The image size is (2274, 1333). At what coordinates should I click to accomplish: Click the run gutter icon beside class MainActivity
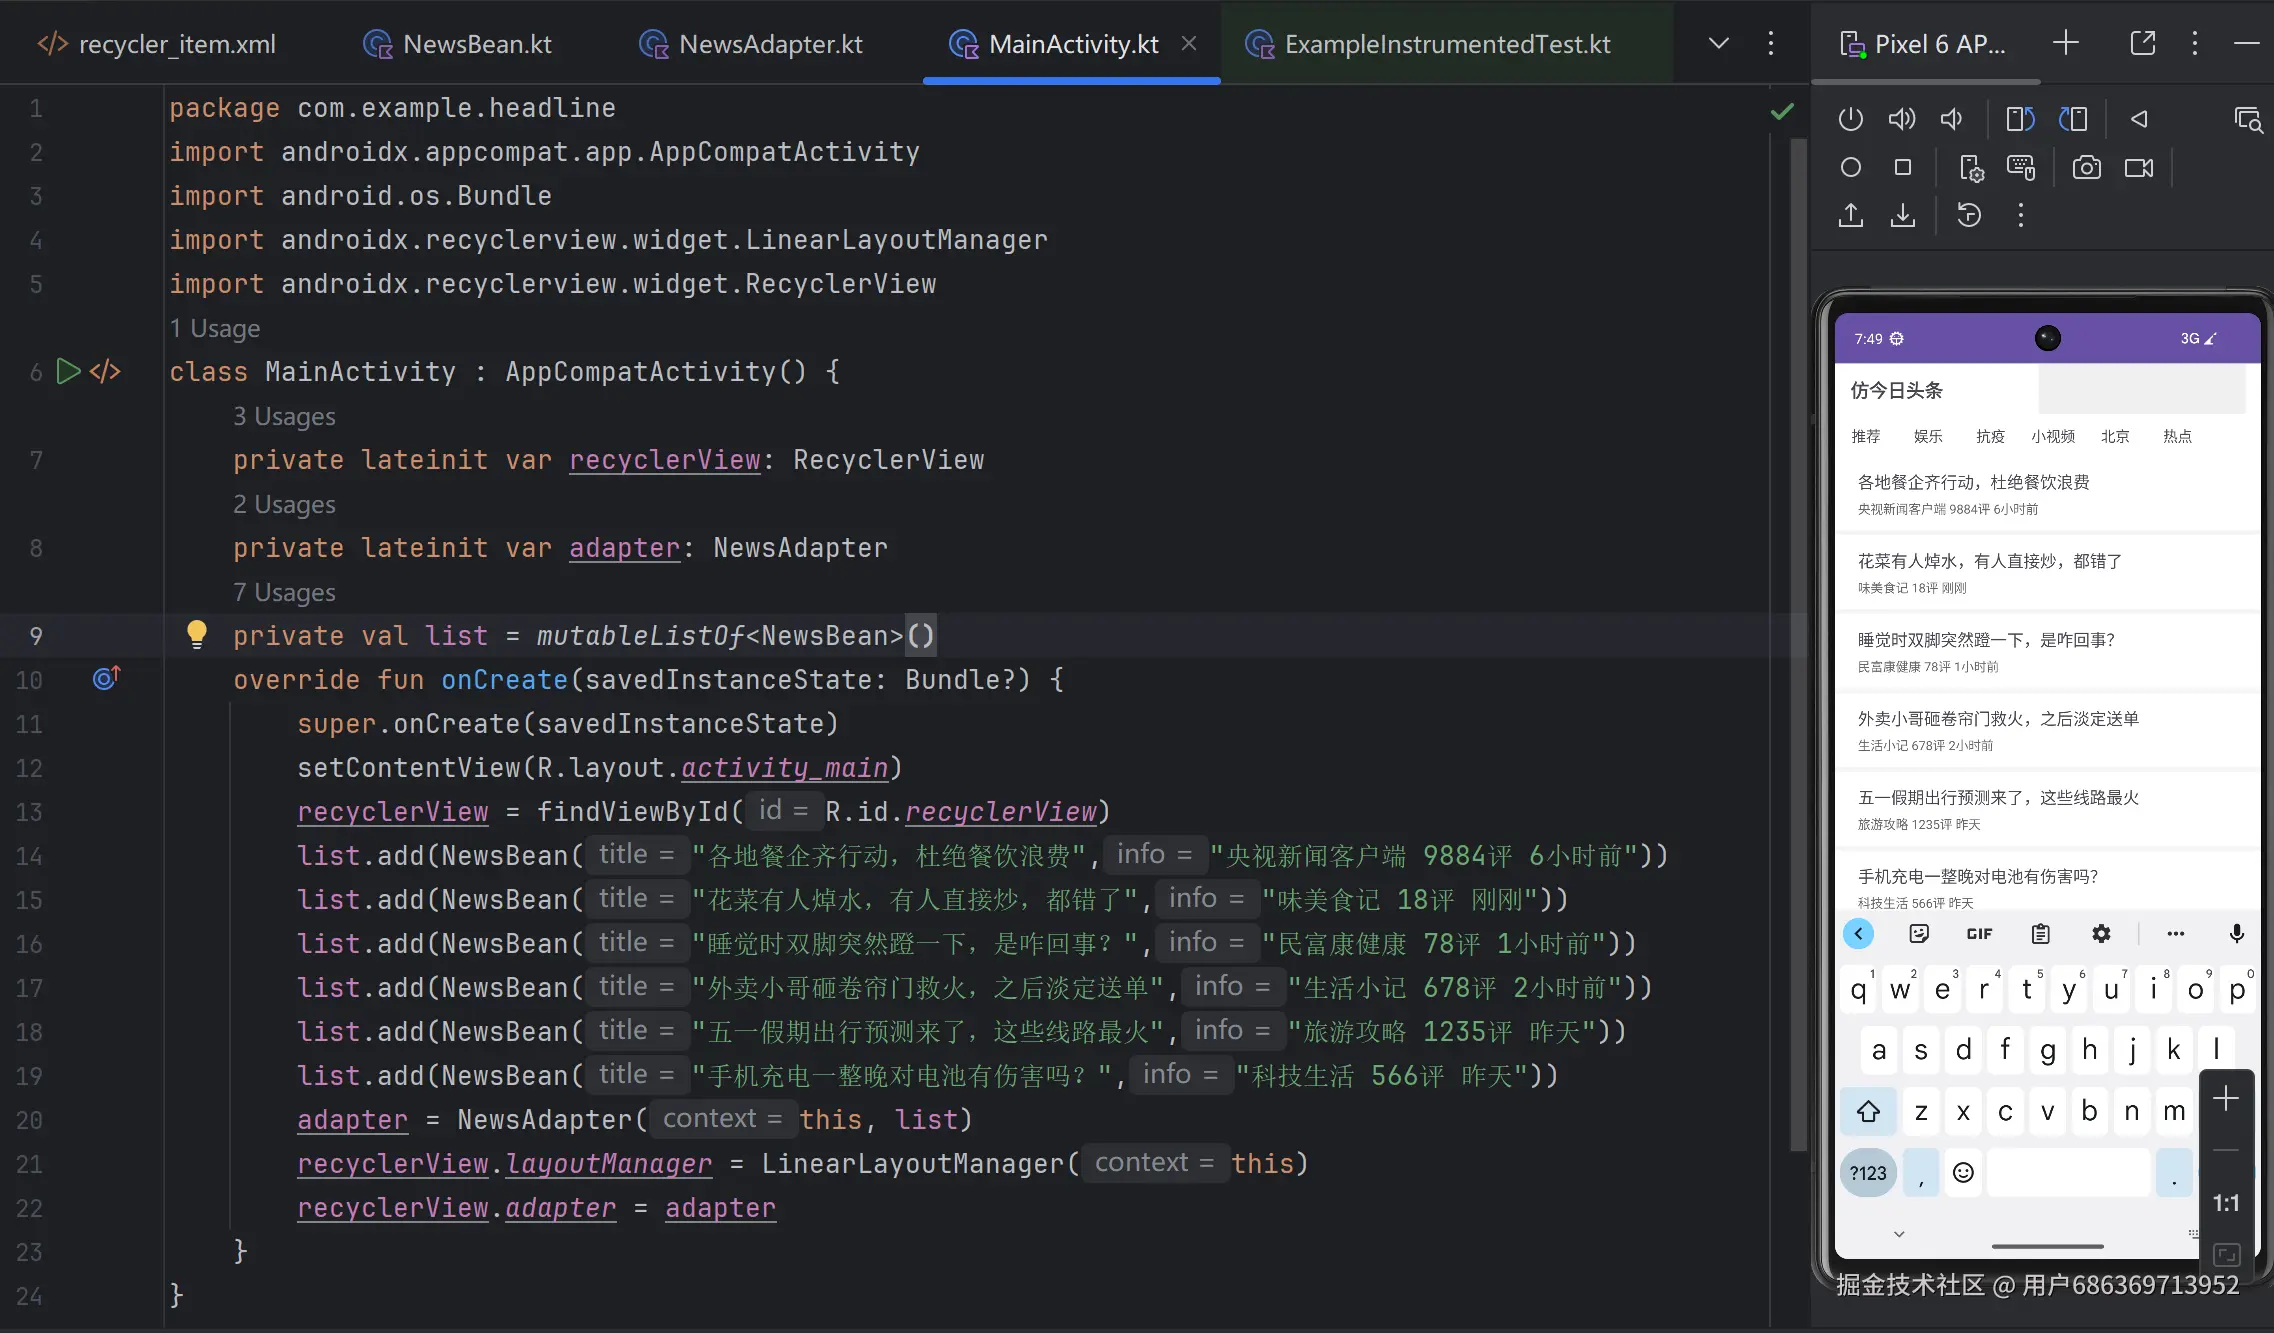[x=68, y=372]
